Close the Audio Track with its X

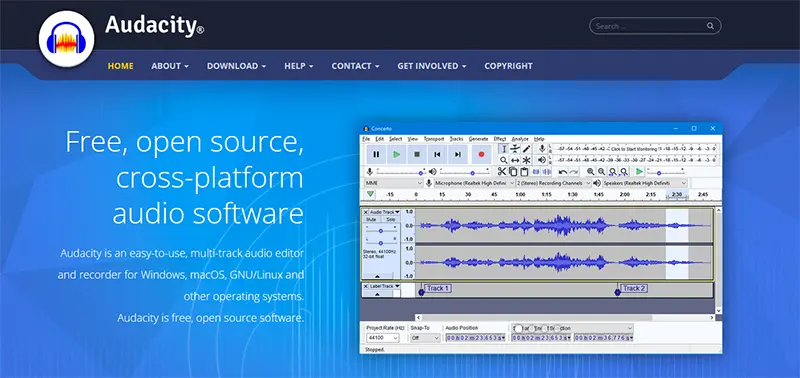click(x=365, y=212)
